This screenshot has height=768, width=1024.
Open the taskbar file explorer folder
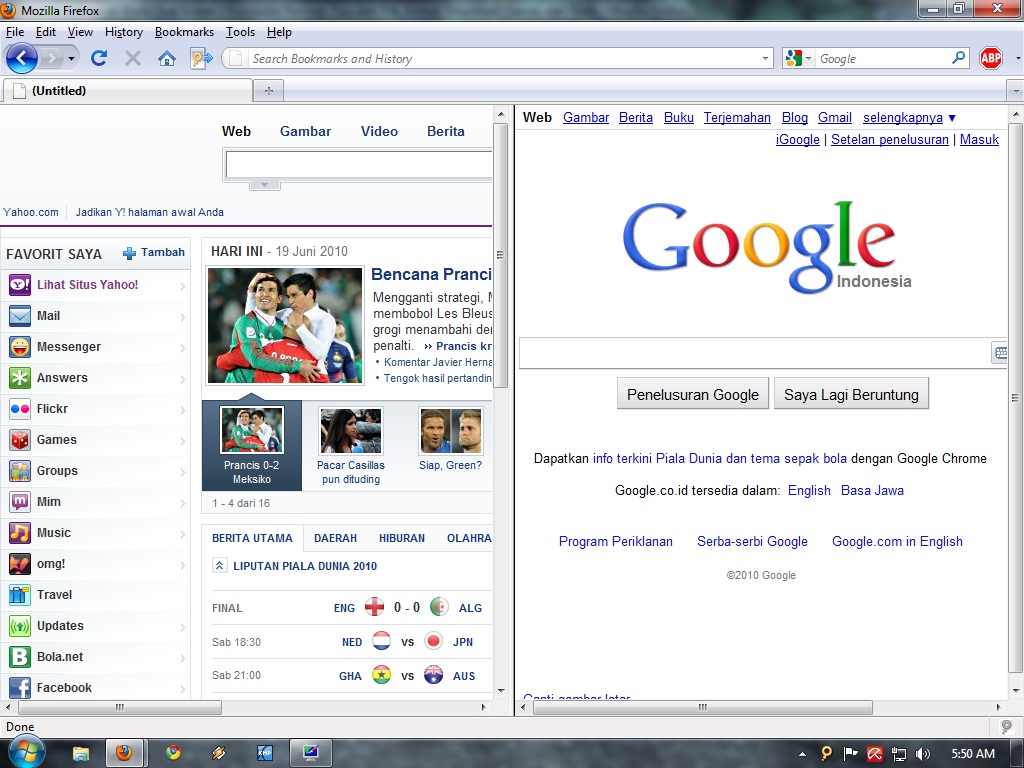point(80,754)
